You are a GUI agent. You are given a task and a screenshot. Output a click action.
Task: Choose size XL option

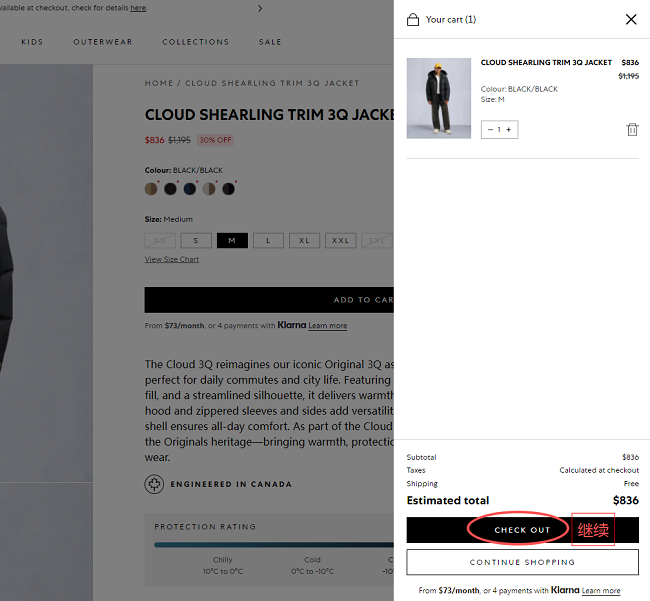tap(304, 240)
